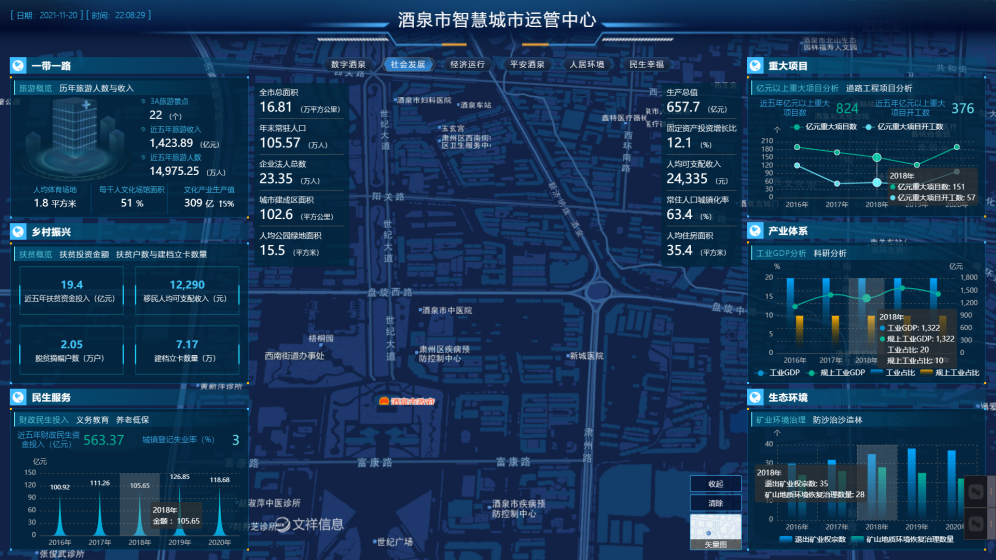This screenshot has width=996, height=560.
Task: Click the upper video widget icon at right edge
Action: point(976,493)
